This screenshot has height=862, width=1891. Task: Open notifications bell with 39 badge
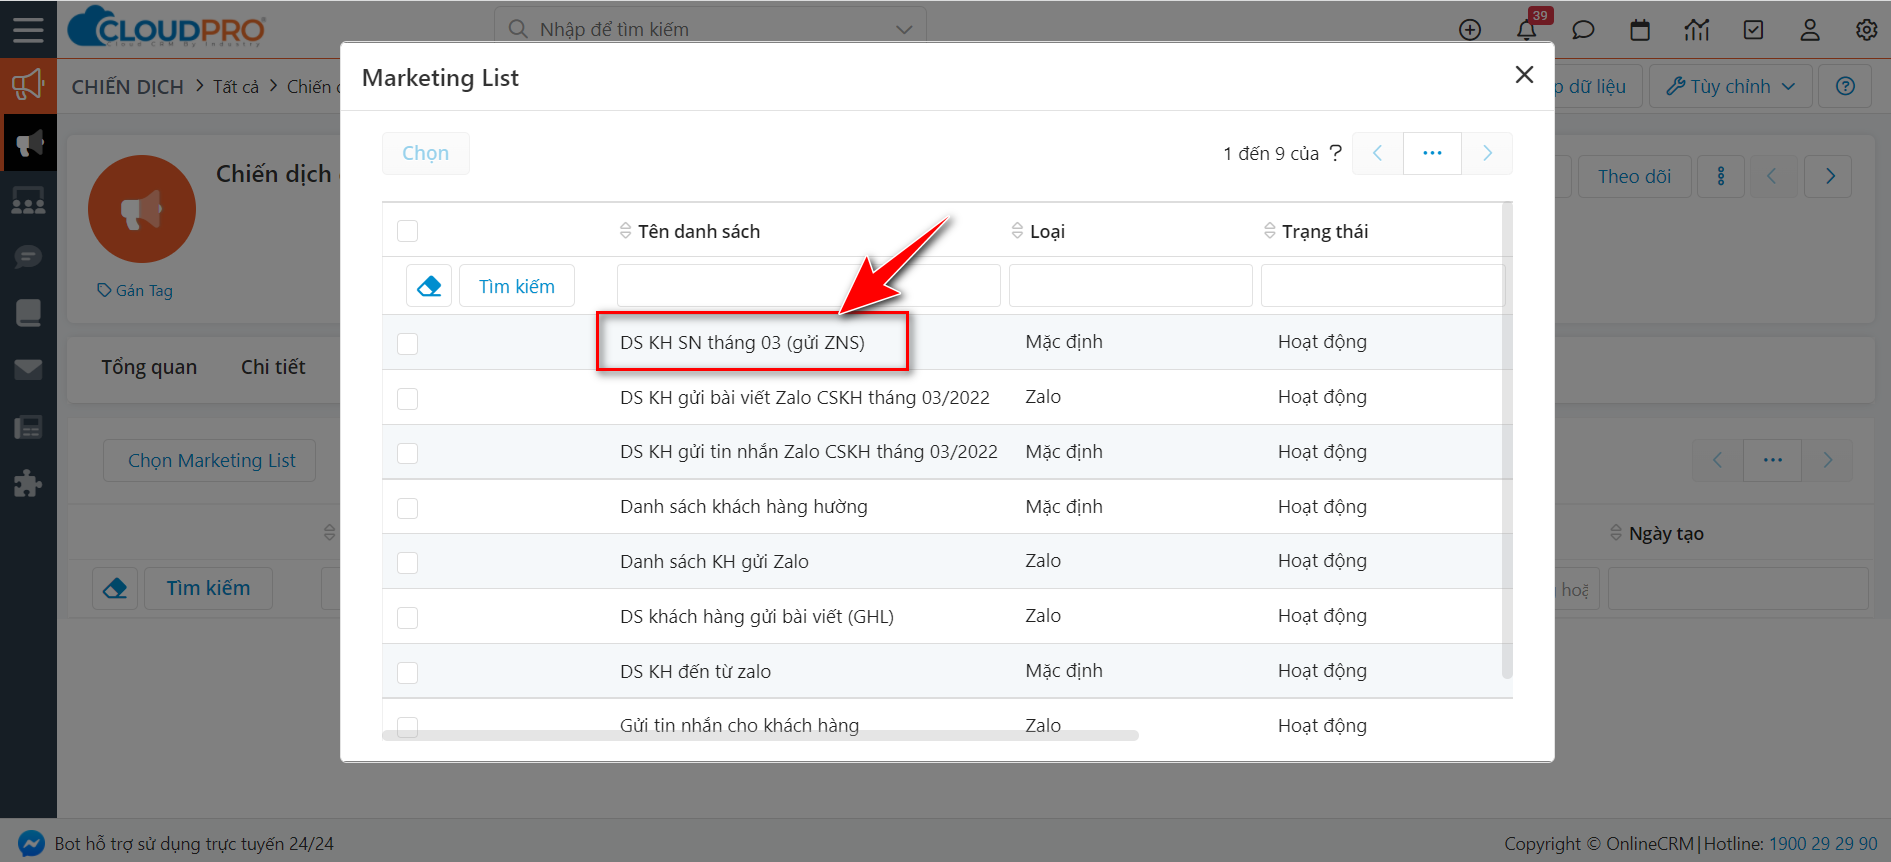[1527, 30]
